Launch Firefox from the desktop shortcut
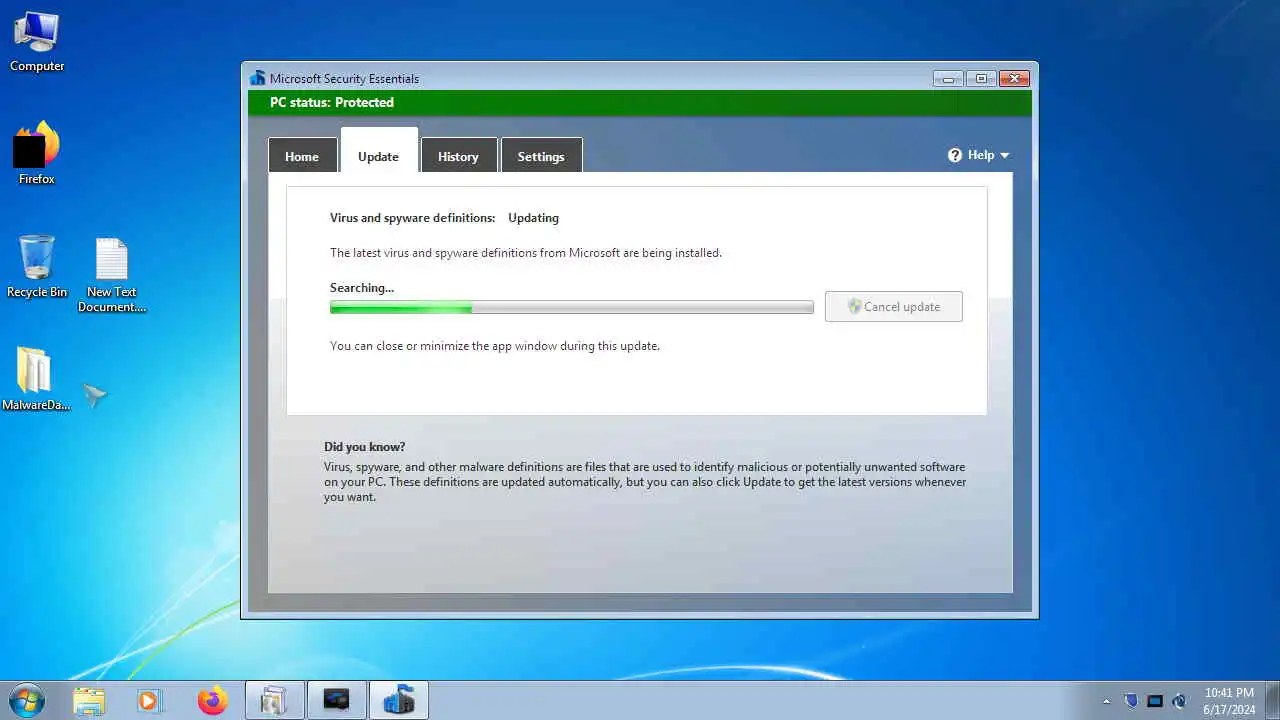Viewport: 1280px width, 720px height. [x=37, y=154]
